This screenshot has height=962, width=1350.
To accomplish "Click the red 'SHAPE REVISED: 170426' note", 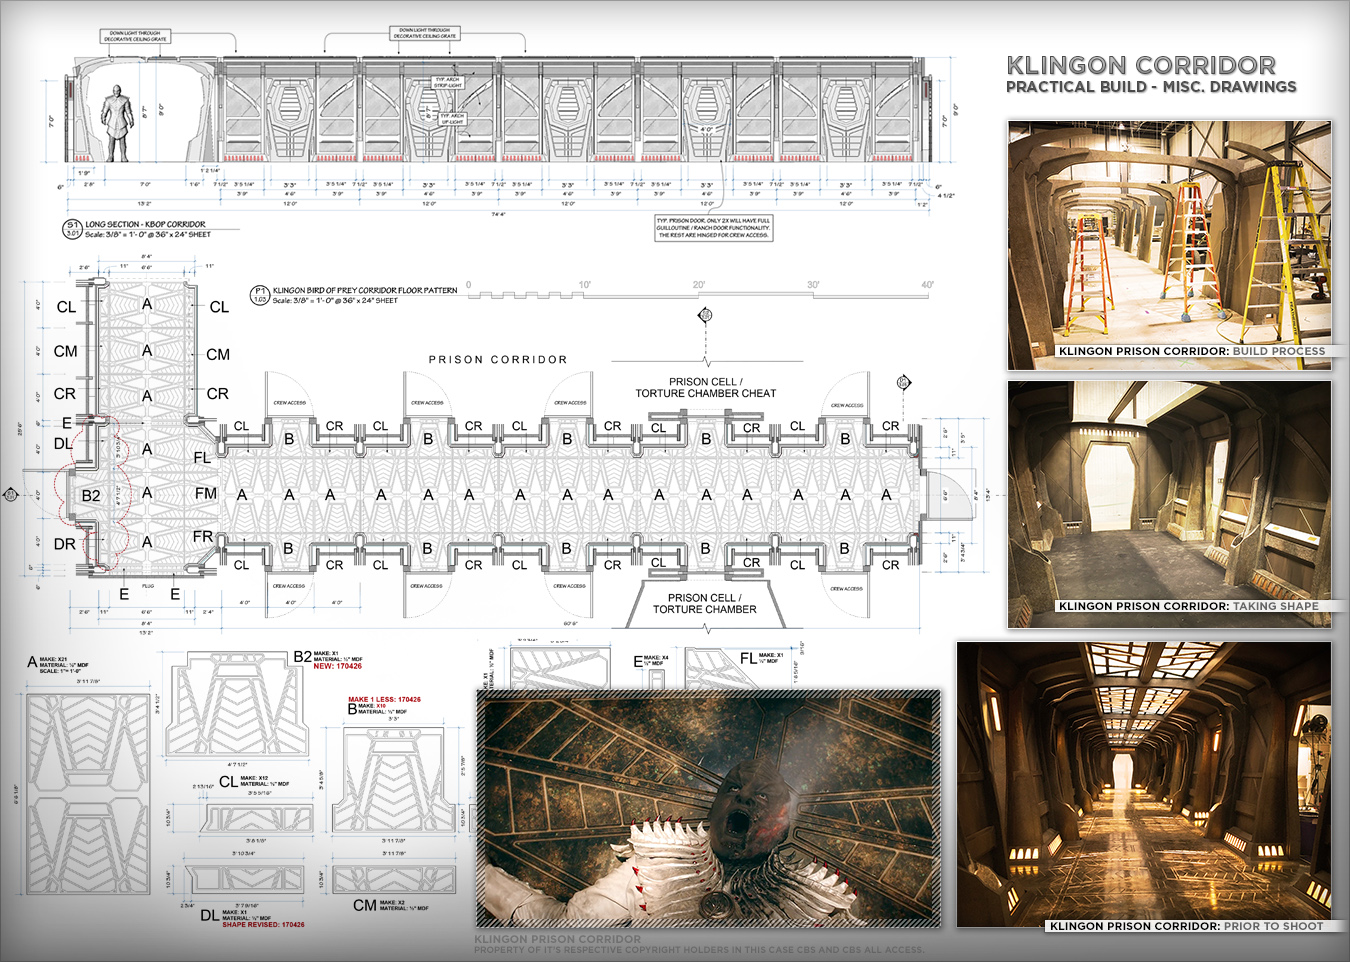I will click(x=263, y=925).
